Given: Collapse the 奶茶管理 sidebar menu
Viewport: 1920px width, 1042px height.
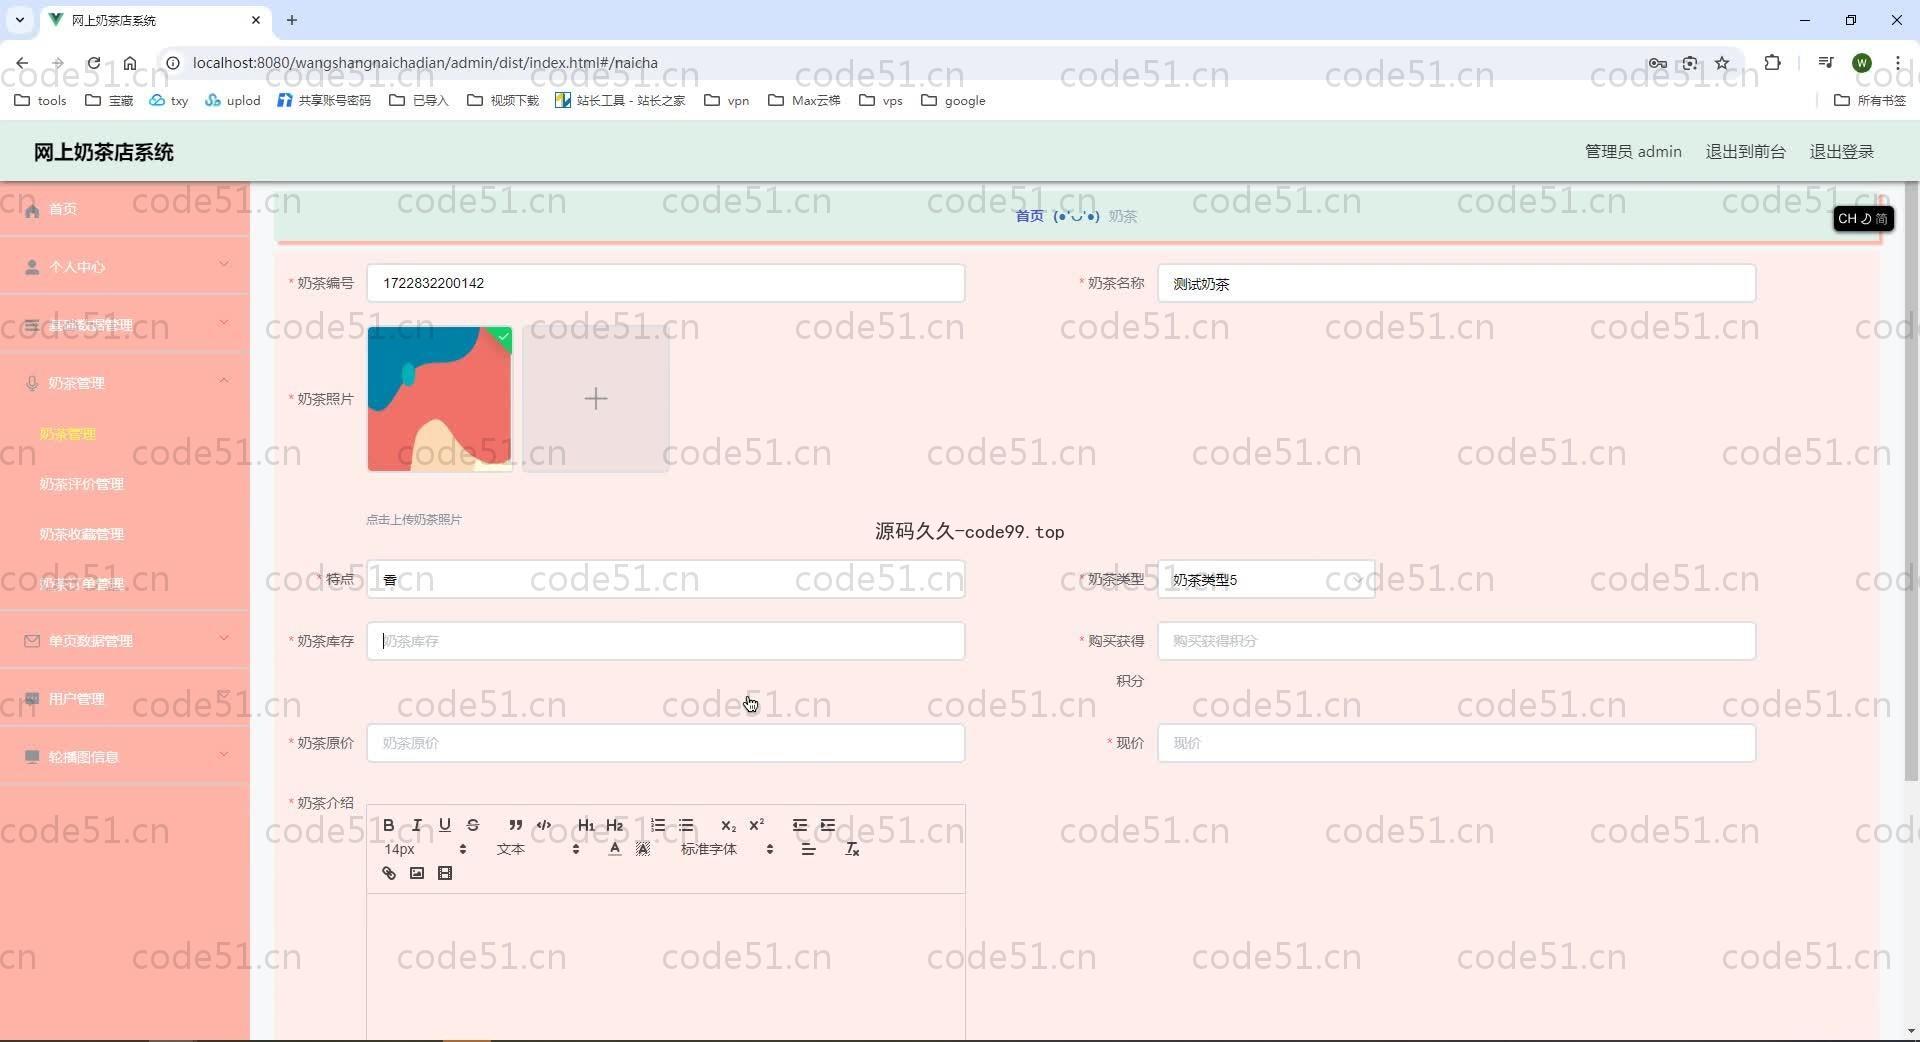Looking at the screenshot, I should [124, 382].
